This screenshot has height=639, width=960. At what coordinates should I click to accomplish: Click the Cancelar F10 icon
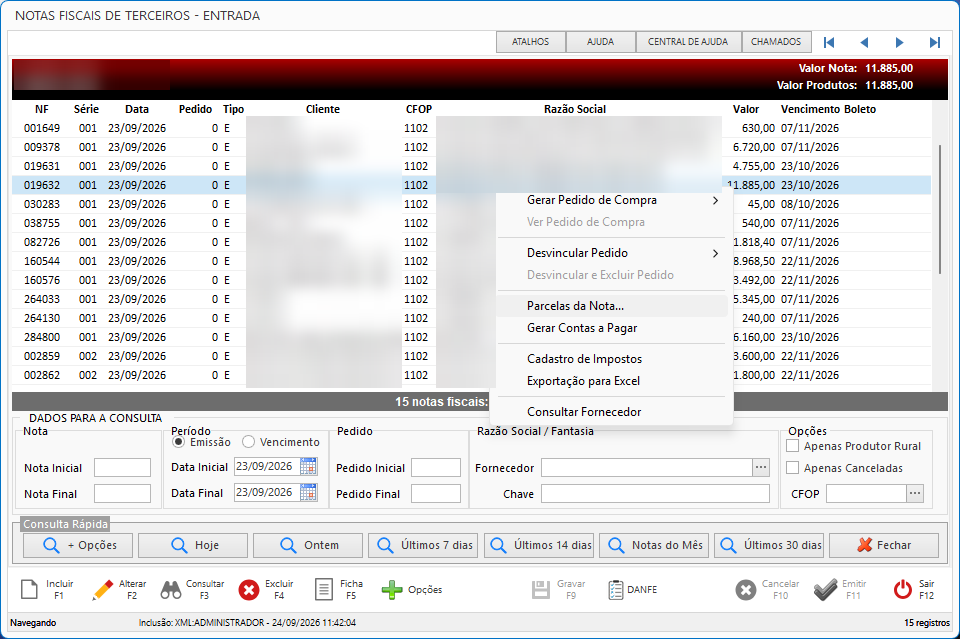coord(746,590)
